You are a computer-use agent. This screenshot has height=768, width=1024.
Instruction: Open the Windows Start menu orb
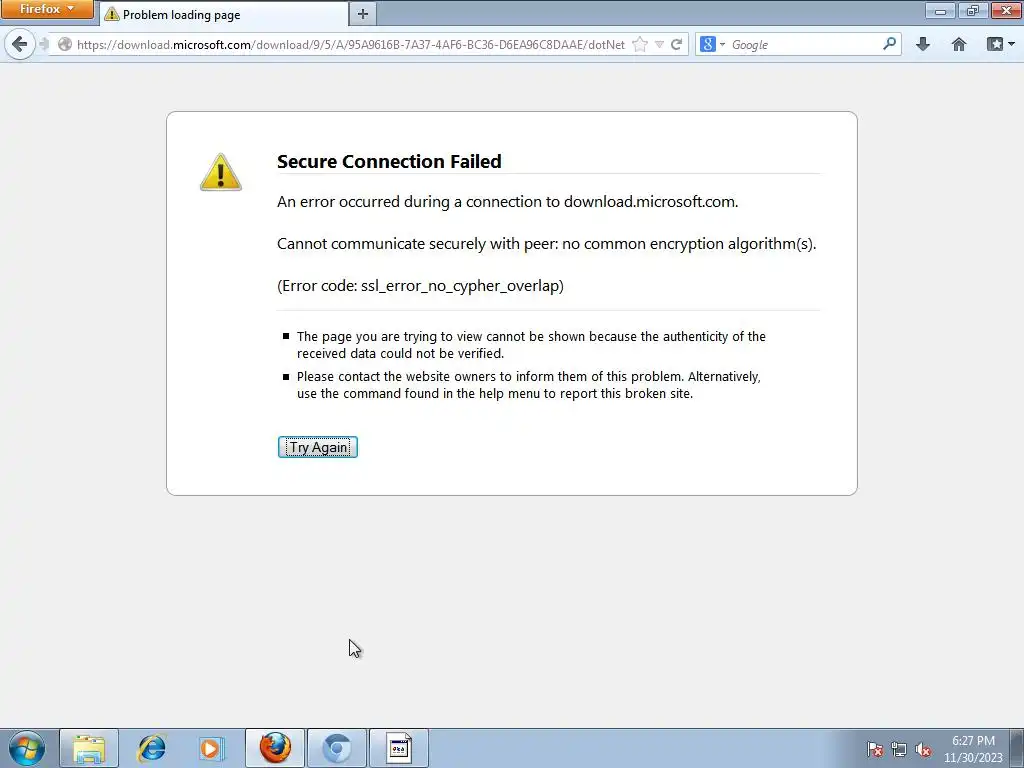[27, 748]
